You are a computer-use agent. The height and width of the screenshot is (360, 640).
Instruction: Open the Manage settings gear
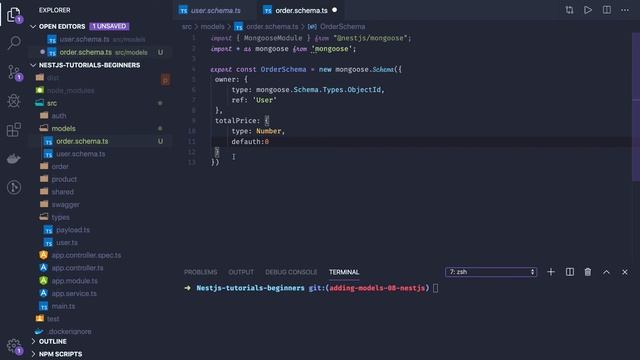[14, 346]
